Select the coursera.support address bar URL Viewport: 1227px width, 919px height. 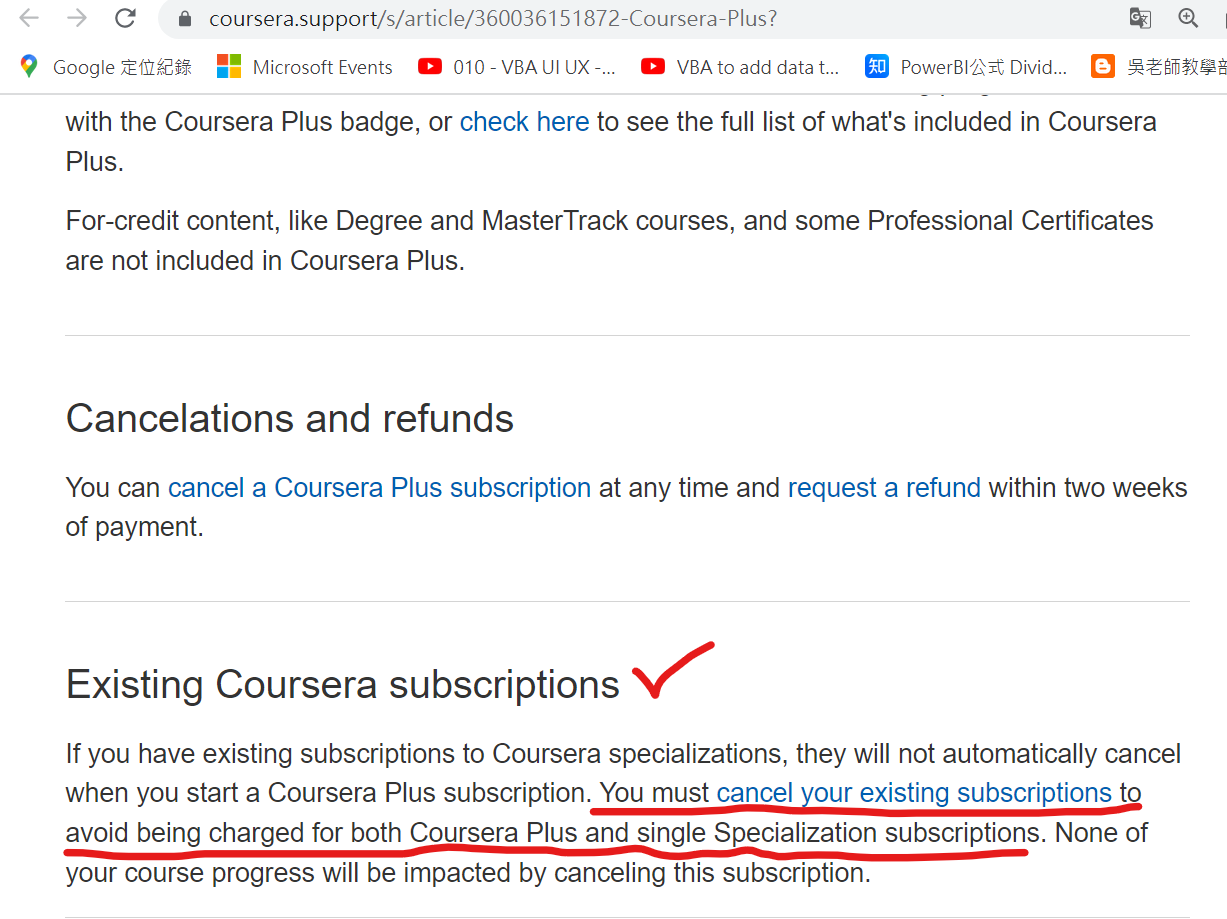[x=493, y=18]
